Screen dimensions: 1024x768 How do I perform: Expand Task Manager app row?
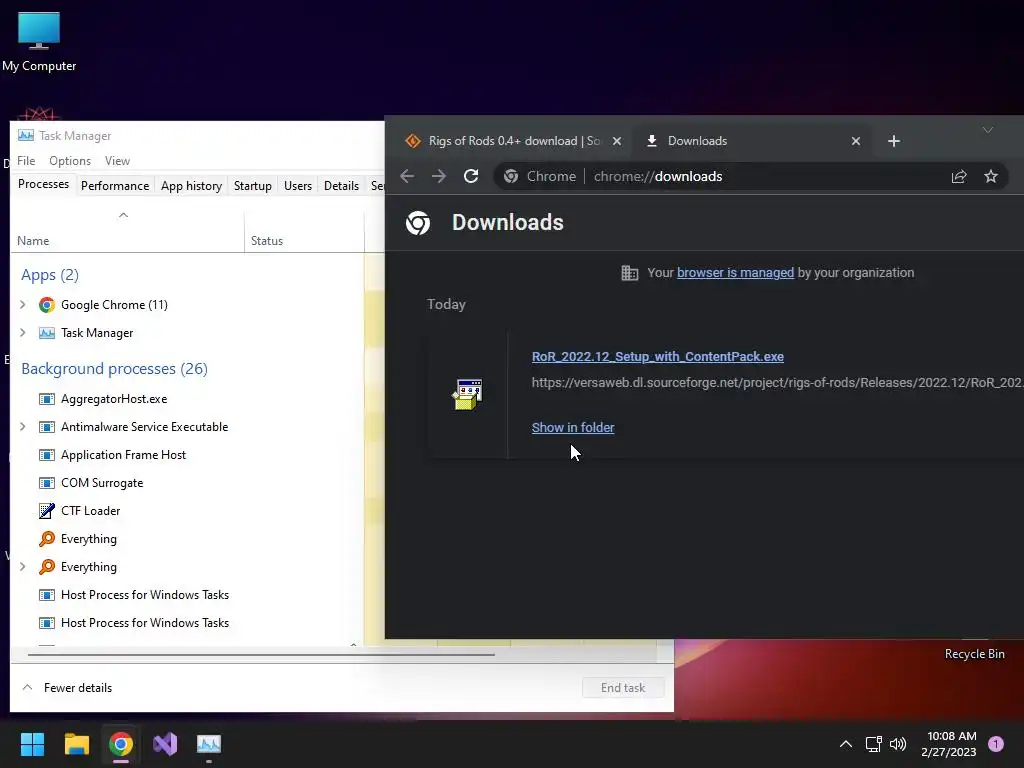coord(23,333)
